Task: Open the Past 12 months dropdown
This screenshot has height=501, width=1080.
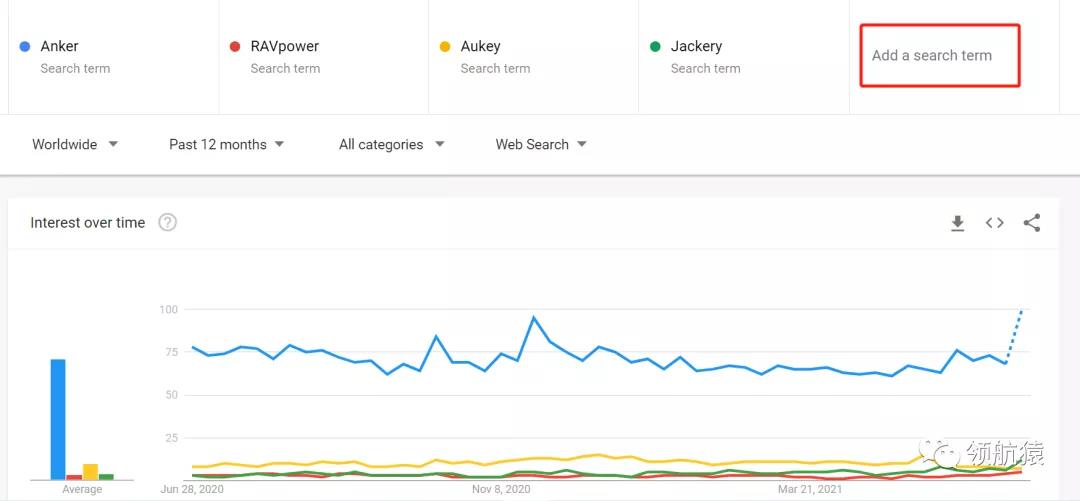Action: [226, 144]
